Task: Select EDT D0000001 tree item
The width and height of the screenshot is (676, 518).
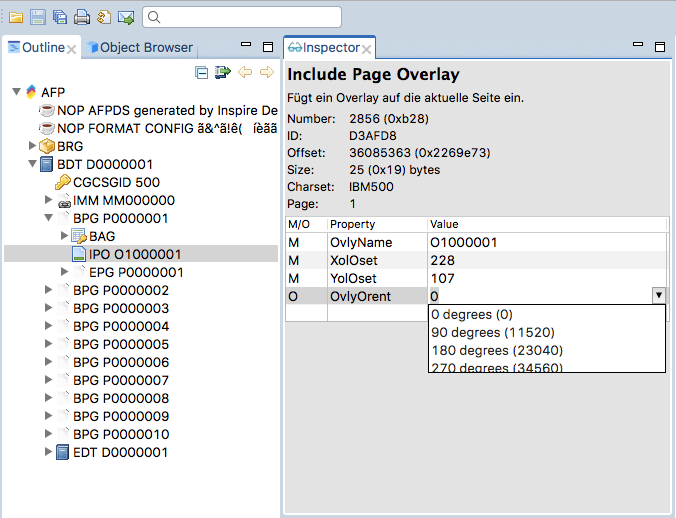Action: click(120, 452)
